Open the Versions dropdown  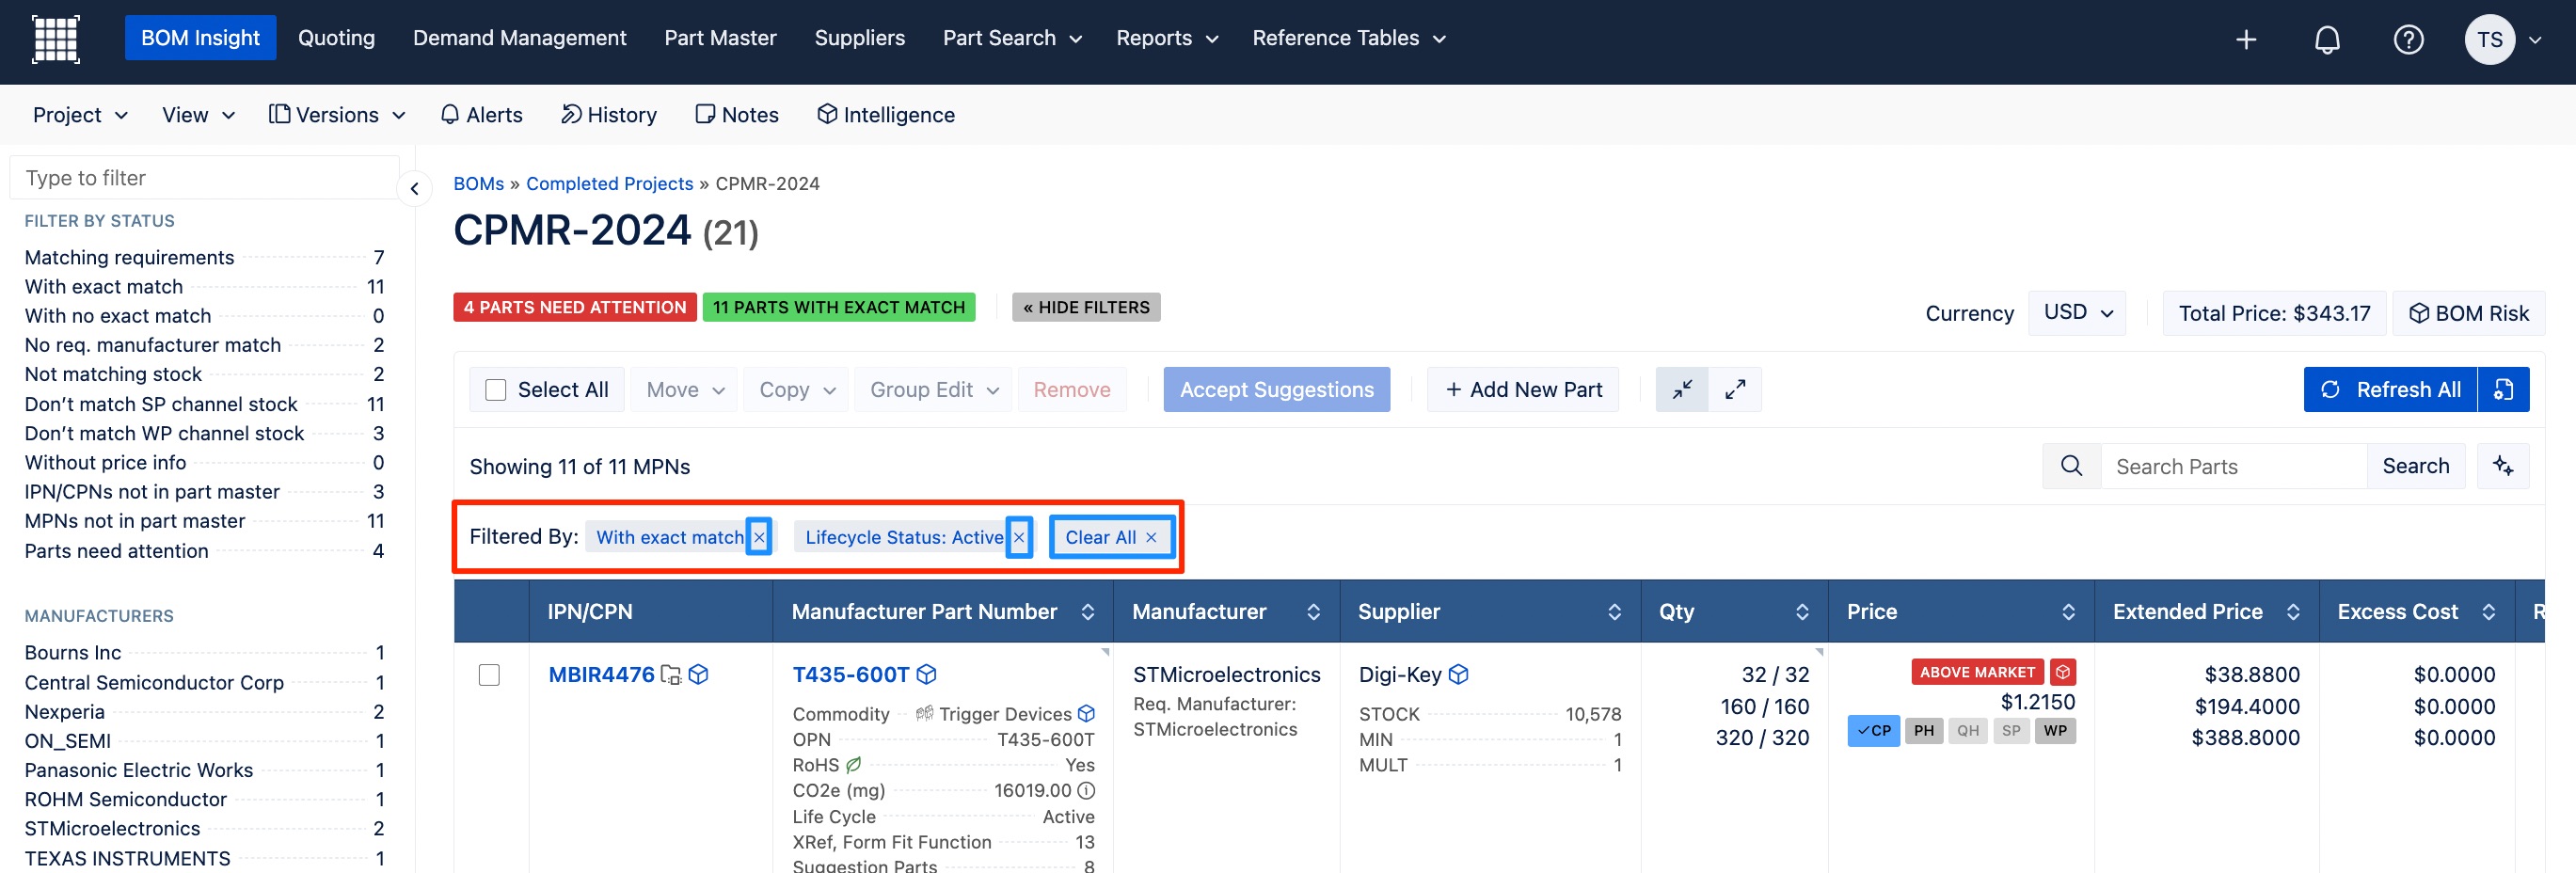click(x=337, y=115)
